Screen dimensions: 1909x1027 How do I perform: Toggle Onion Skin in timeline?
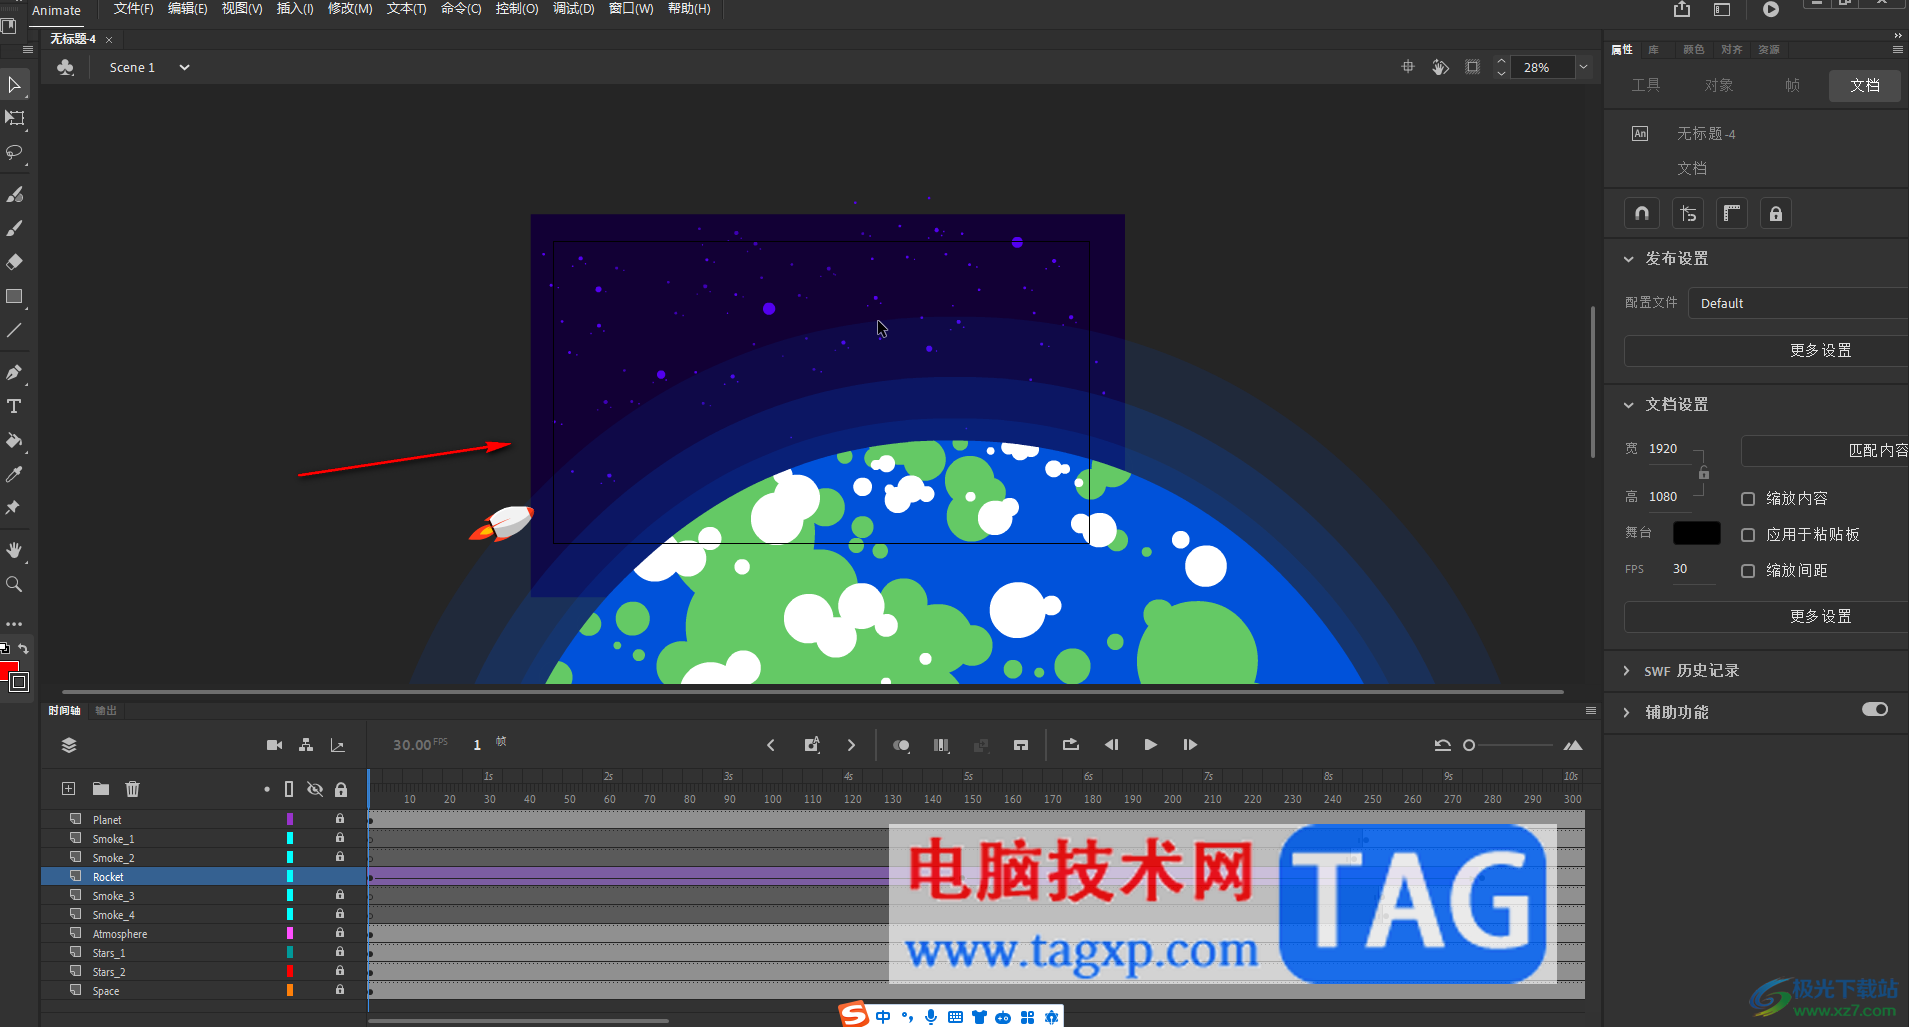901,745
